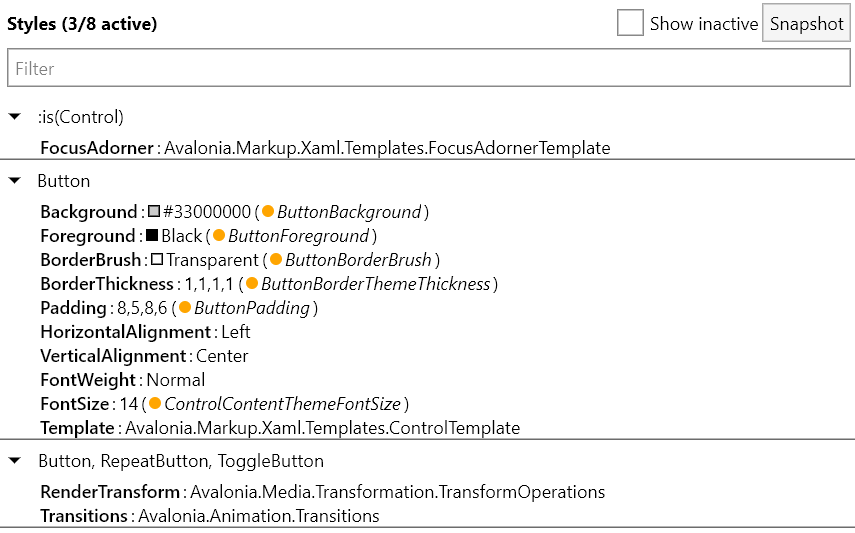This screenshot has width=855, height=533.
Task: Click the black Foreground color swatch
Action: point(152,236)
